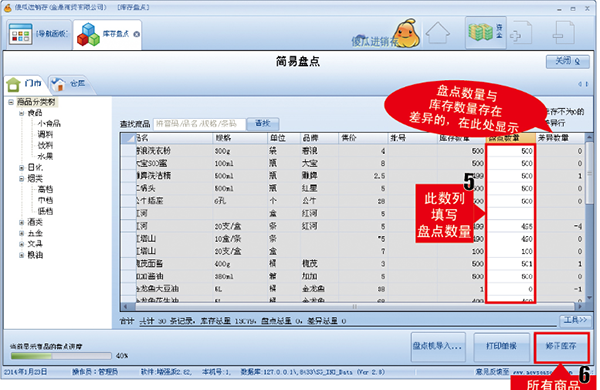Click horizontal scrollbar right arrow
The image size is (600, 390).
(580, 307)
